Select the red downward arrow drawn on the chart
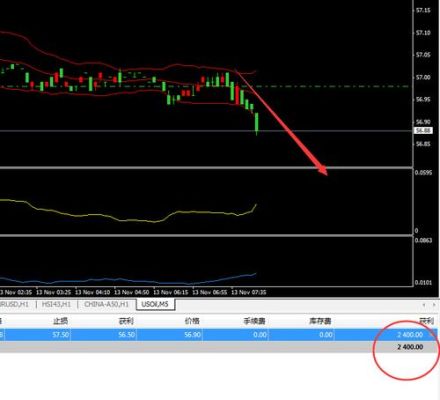The image size is (440, 400). click(x=281, y=122)
